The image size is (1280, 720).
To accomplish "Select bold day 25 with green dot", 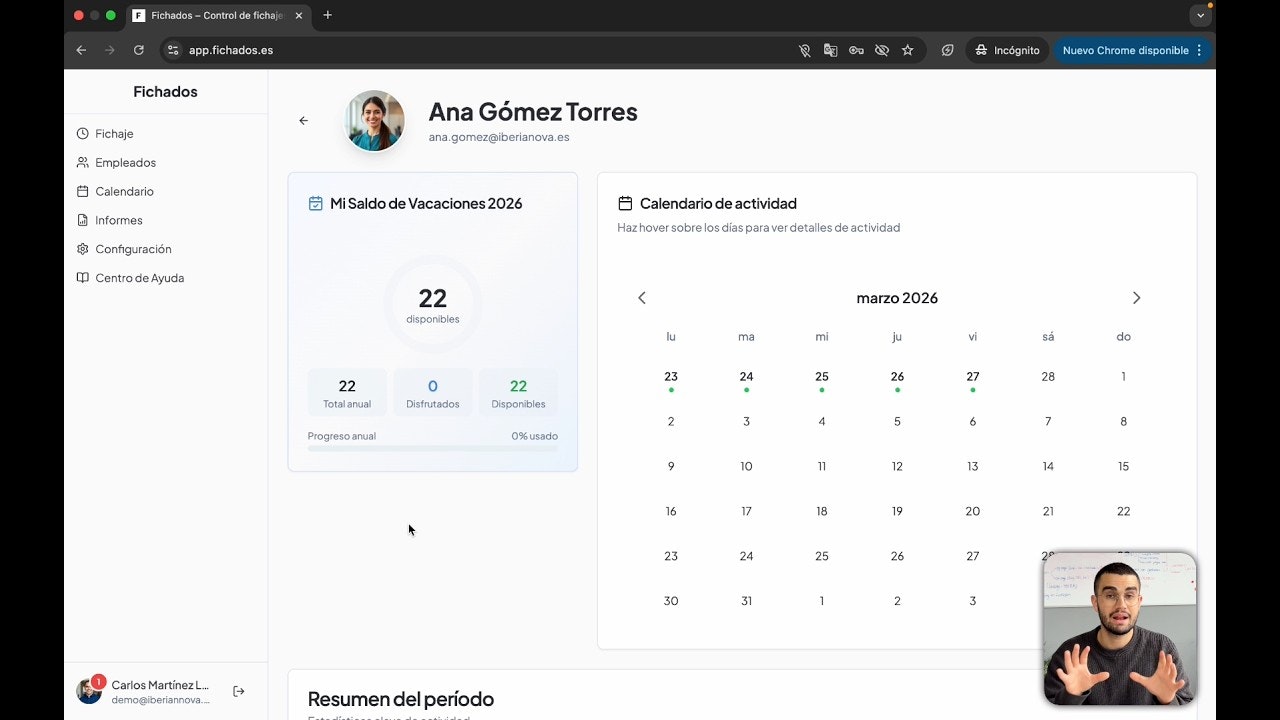I will (822, 378).
